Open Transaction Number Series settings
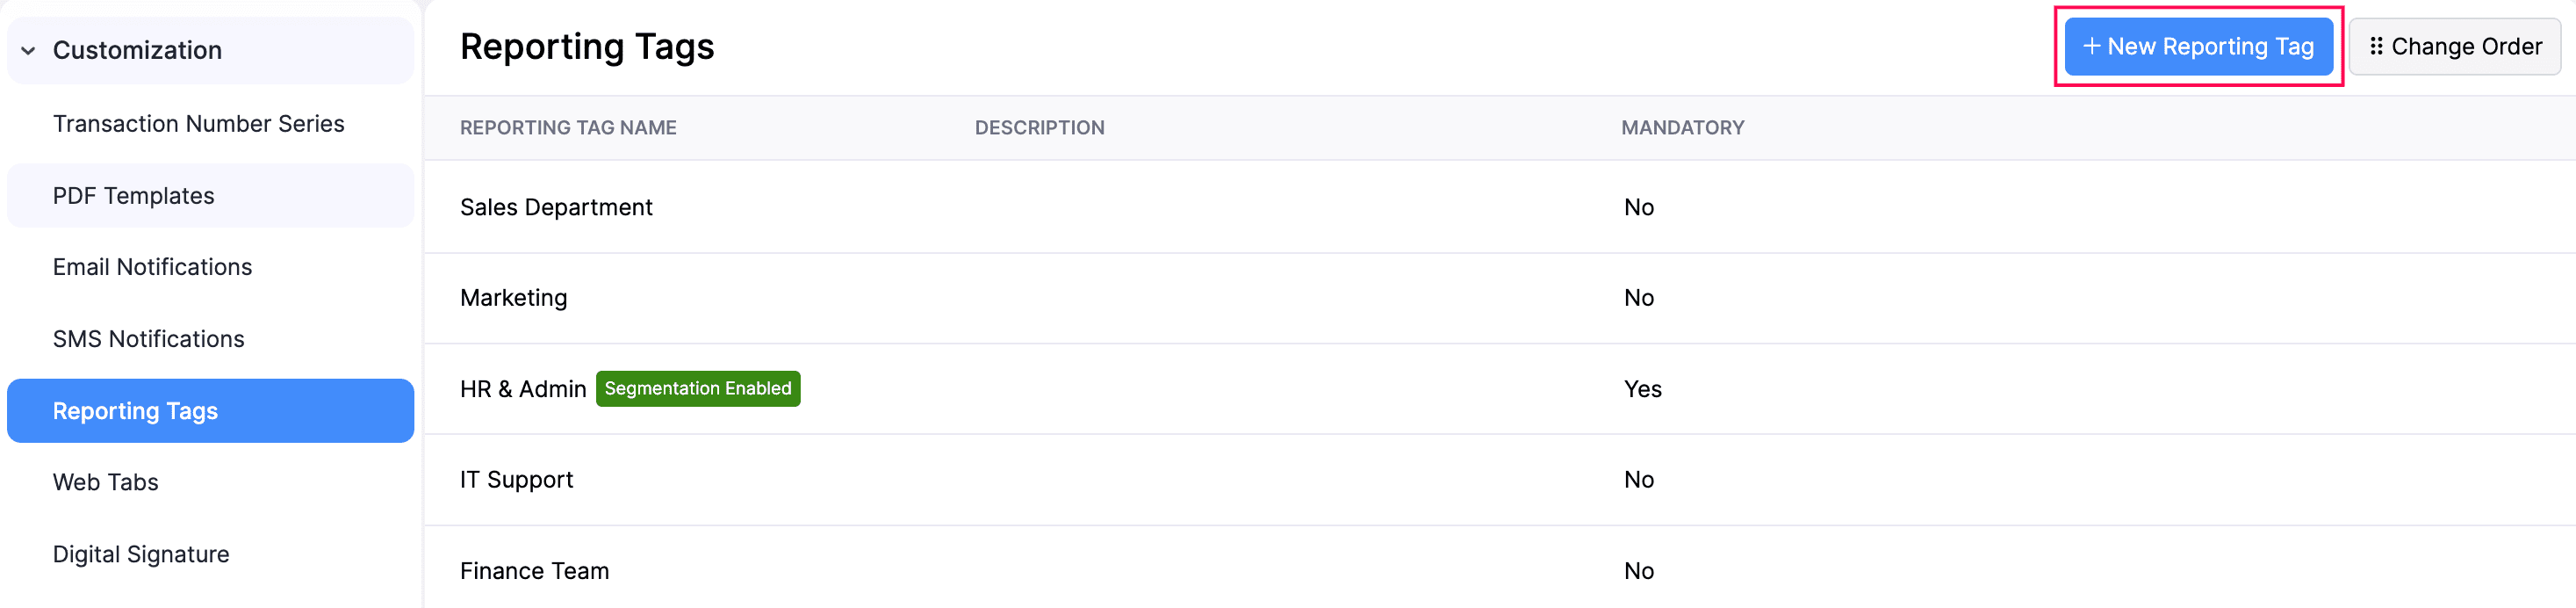2576x608 pixels. click(198, 123)
